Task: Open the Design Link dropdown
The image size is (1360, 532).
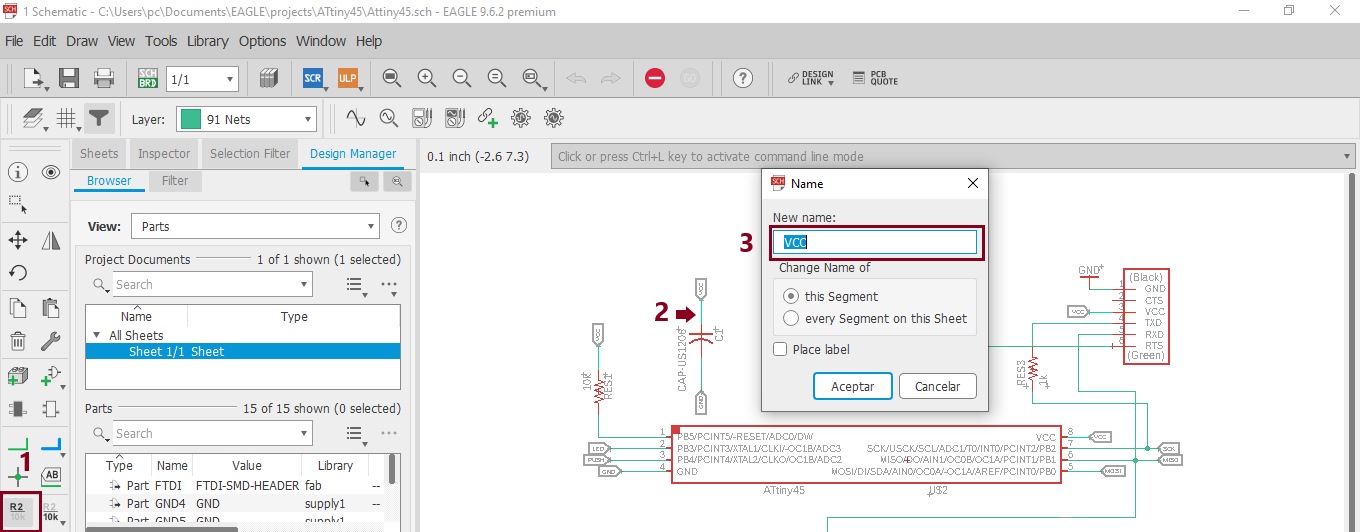Action: point(811,78)
